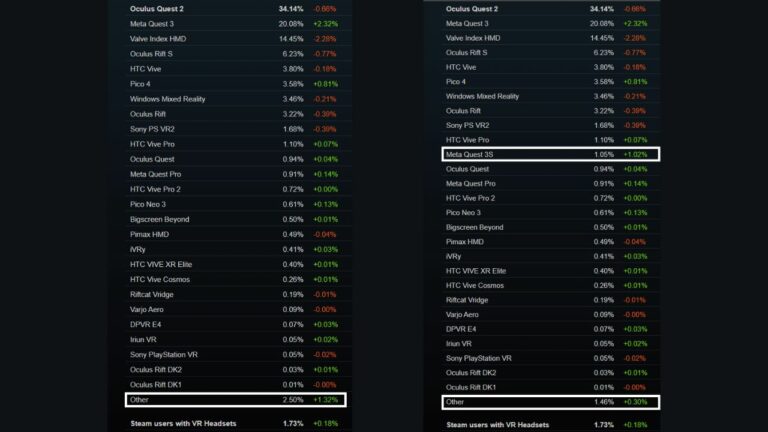Viewport: 768px width, 432px height.
Task: Select Oculus Rift DK1 in the left table
Action: (159, 384)
